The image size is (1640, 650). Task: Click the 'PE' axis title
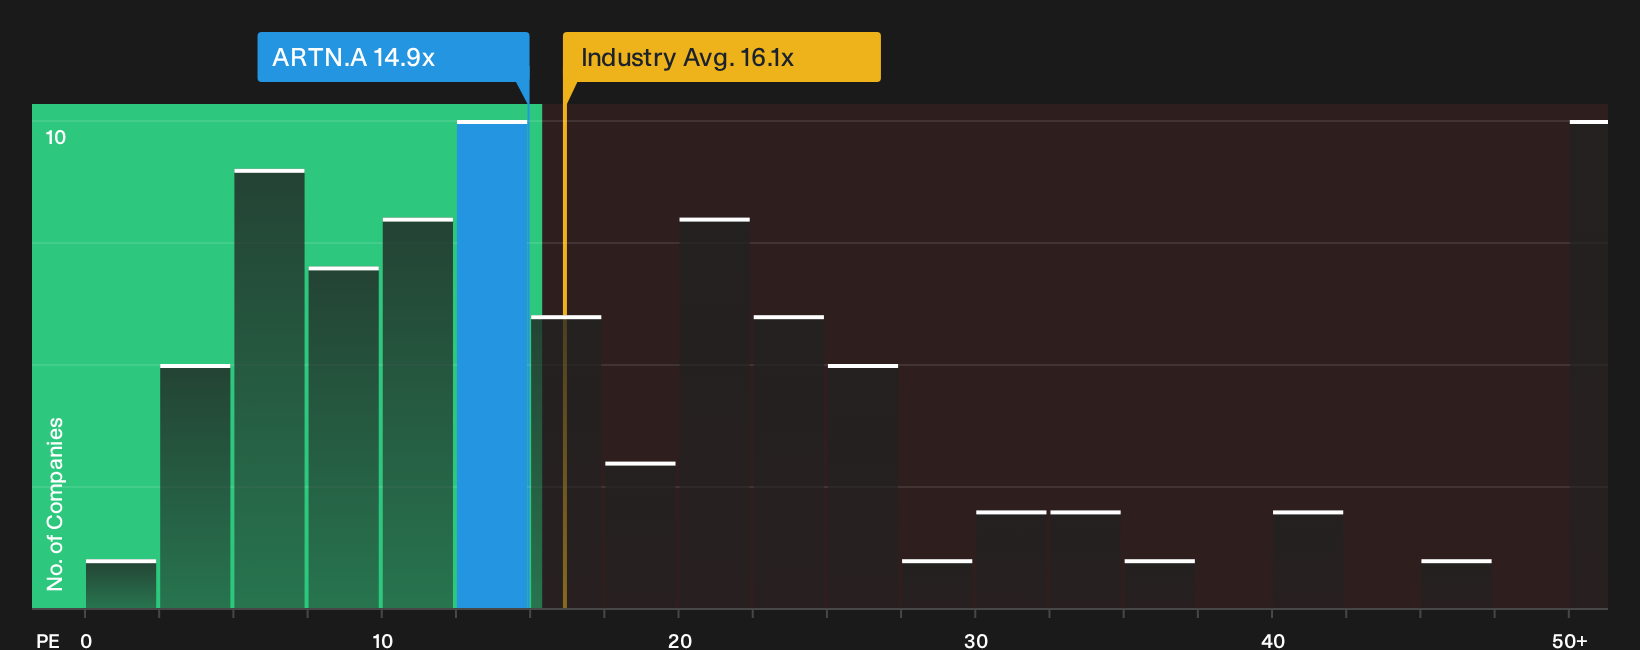click(x=48, y=640)
